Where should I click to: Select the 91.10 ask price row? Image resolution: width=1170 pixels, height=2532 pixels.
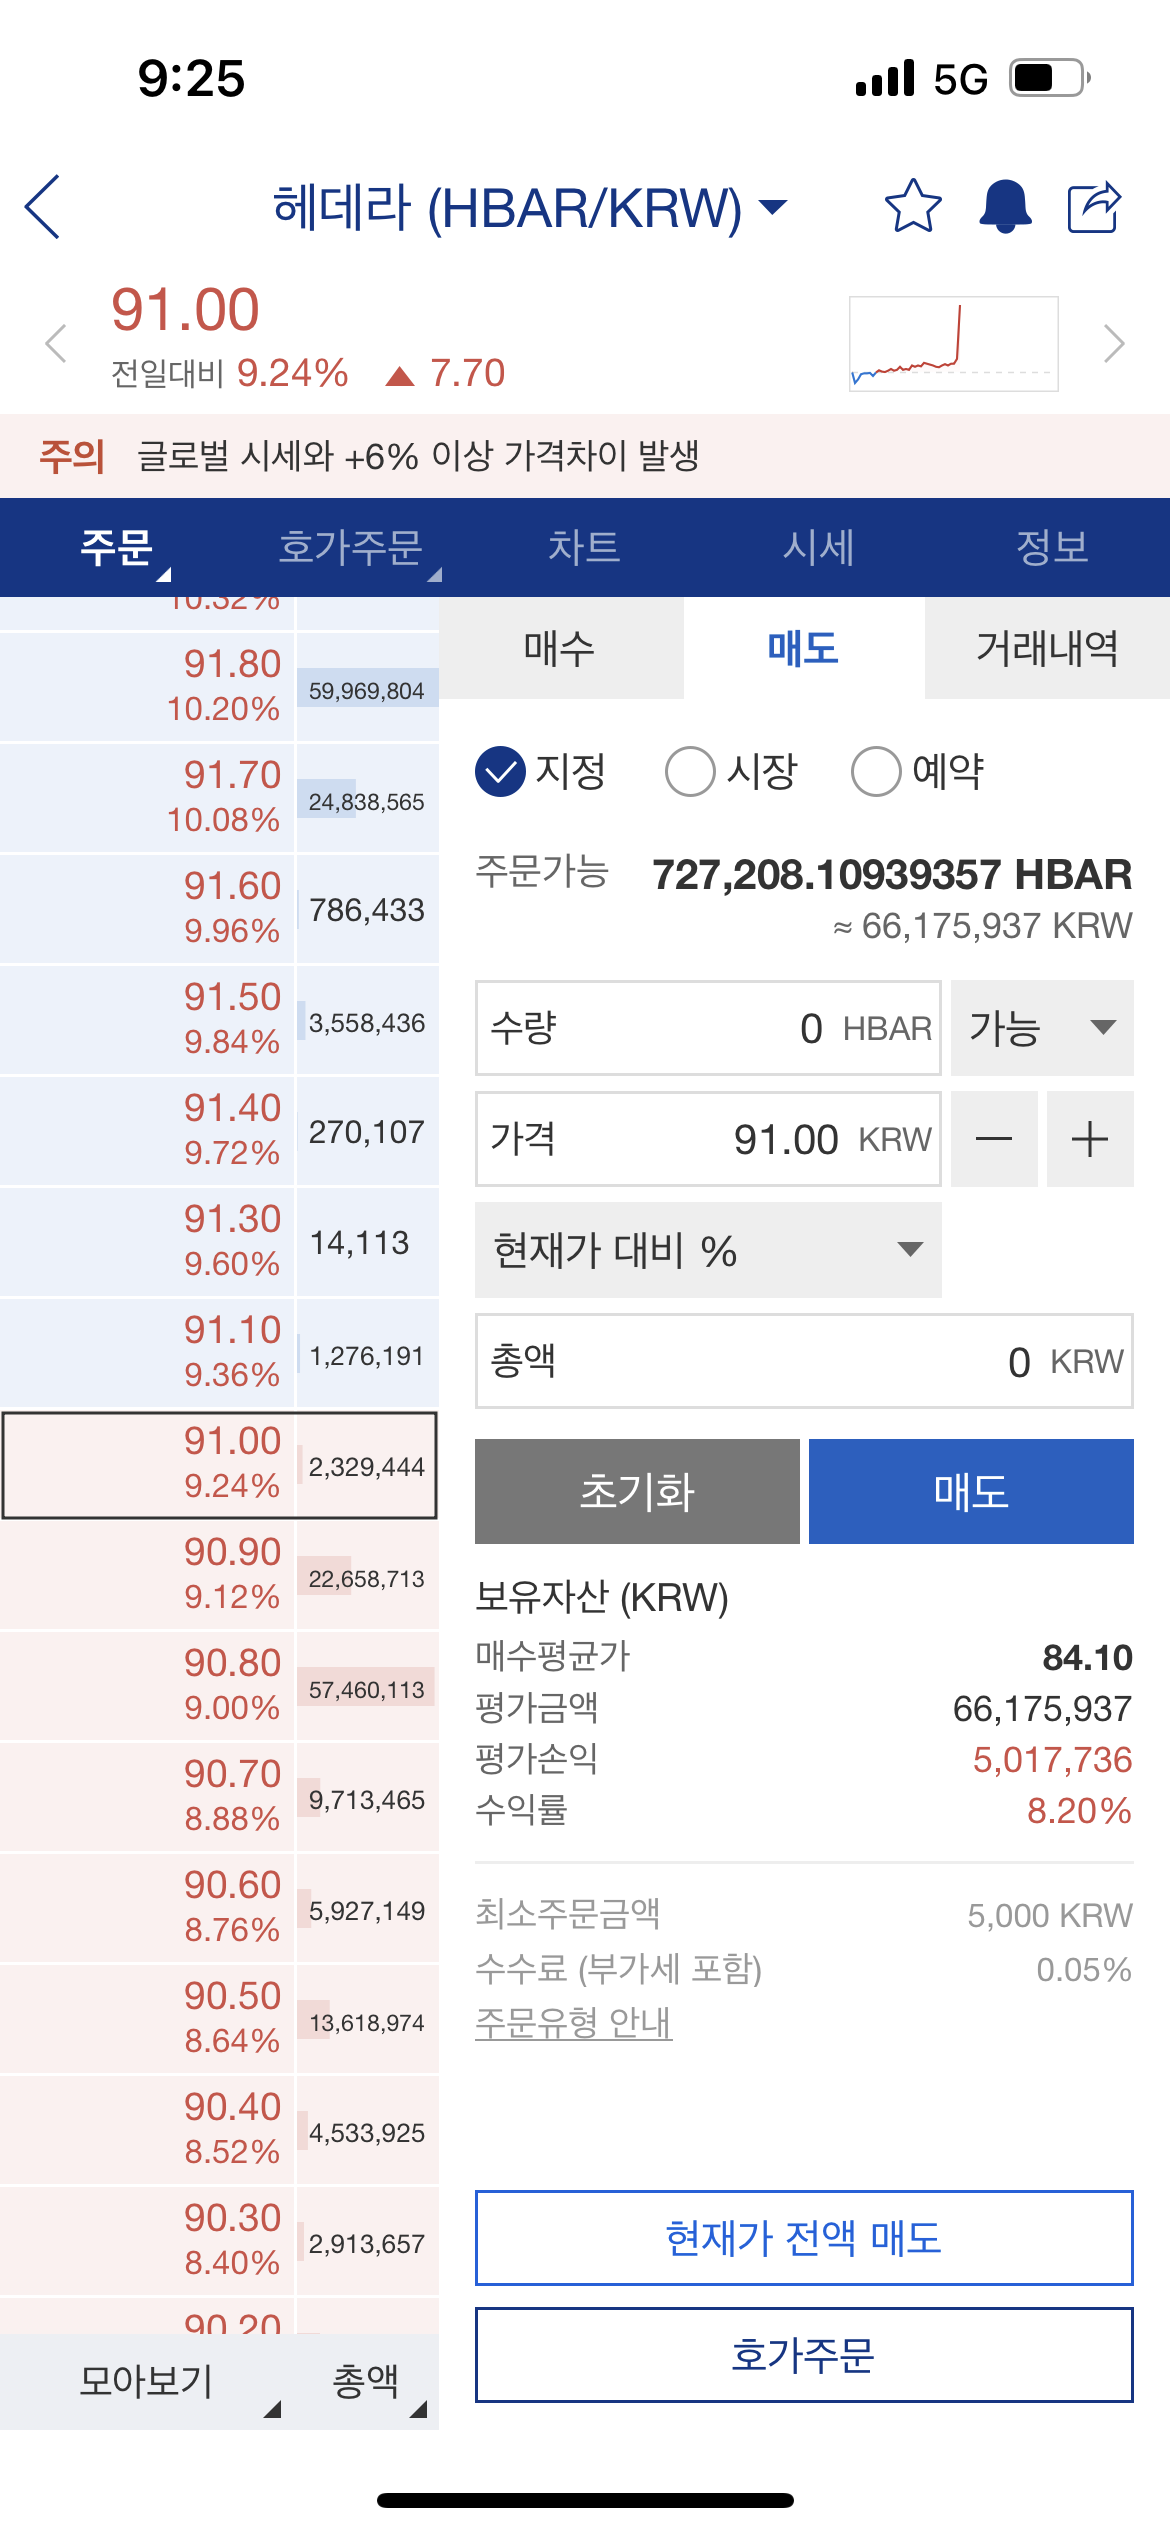[219, 1352]
